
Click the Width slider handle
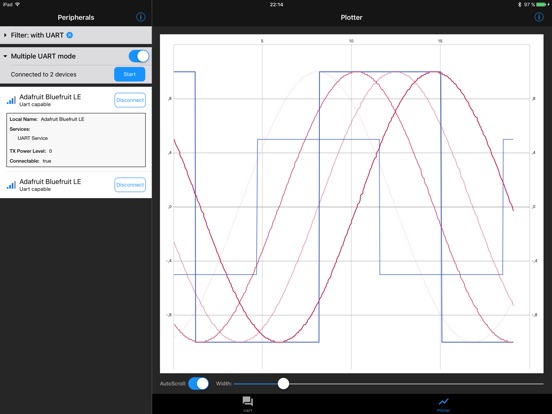click(x=283, y=383)
